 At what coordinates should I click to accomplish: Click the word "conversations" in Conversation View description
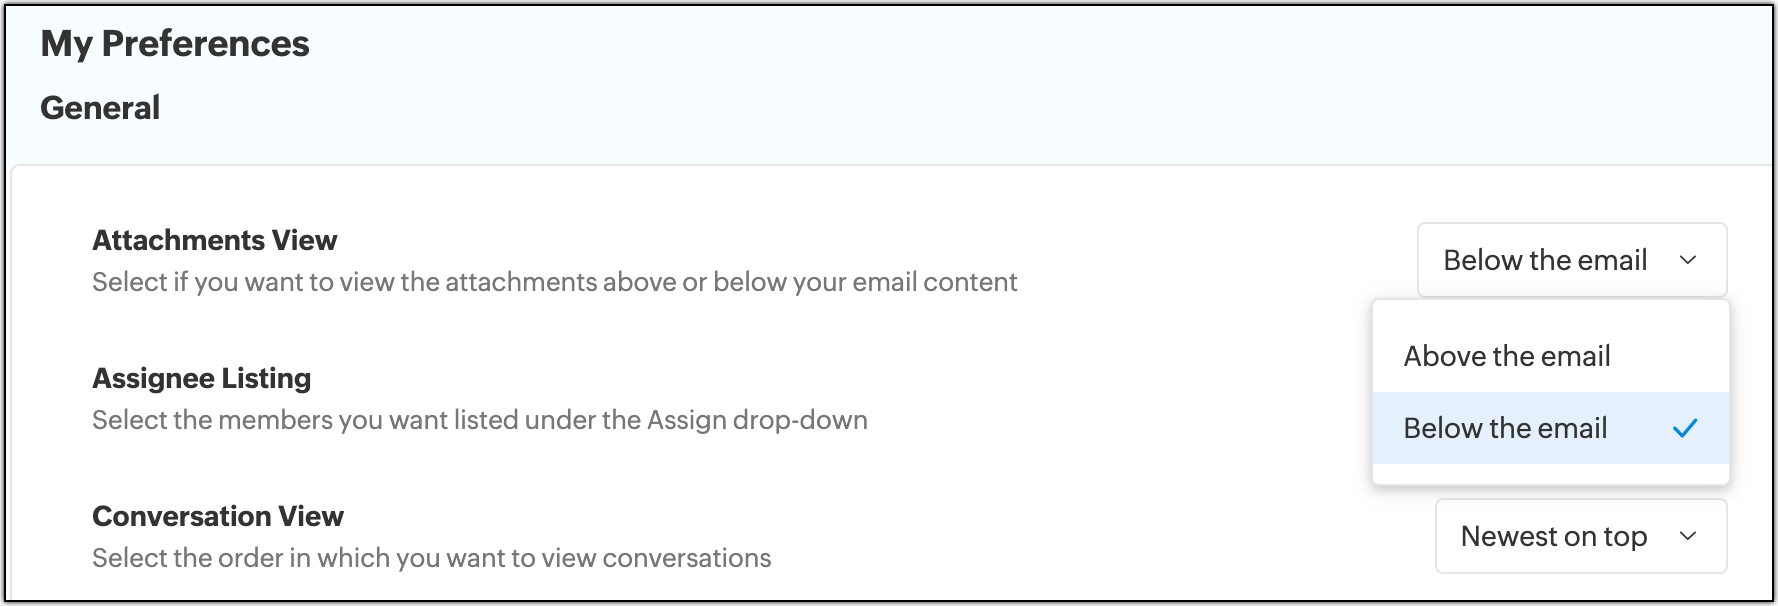pos(686,558)
